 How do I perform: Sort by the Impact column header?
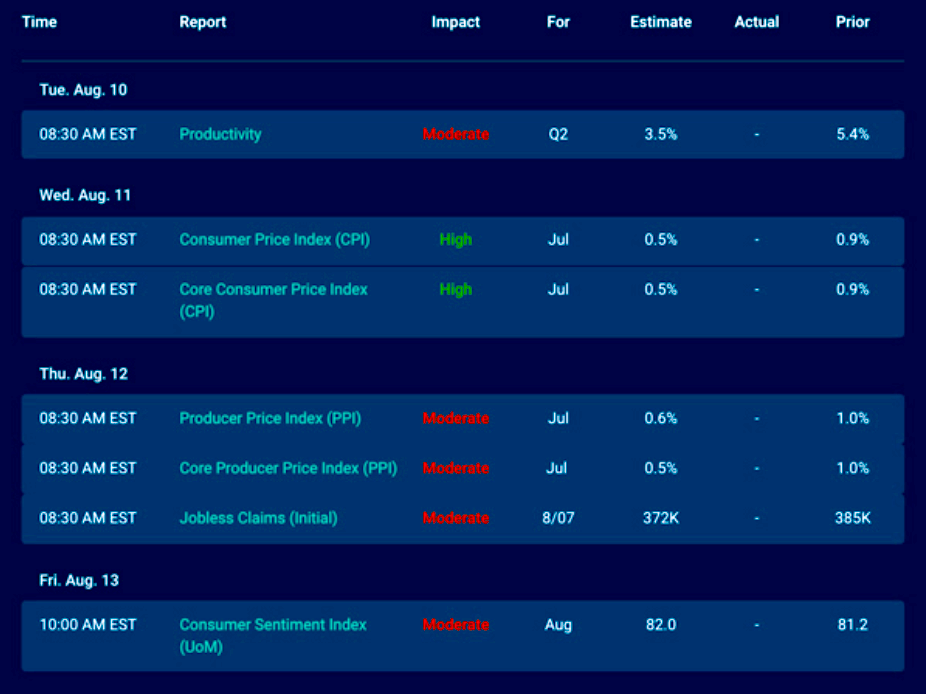point(456,22)
